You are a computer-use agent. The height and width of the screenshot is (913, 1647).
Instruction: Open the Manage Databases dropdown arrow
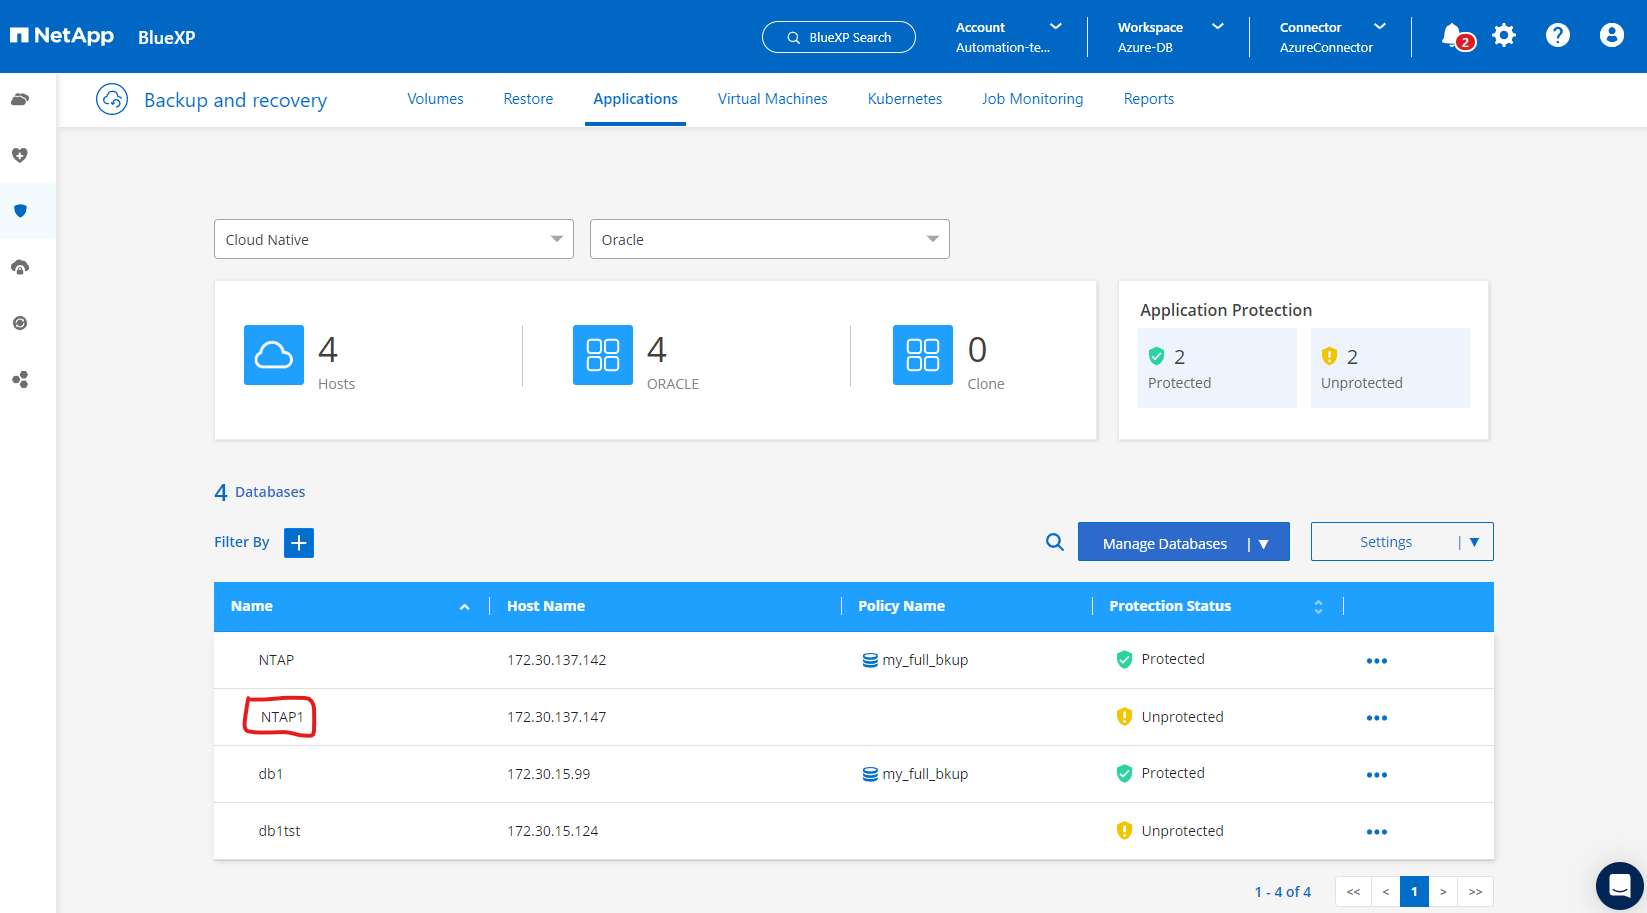[x=1264, y=543]
